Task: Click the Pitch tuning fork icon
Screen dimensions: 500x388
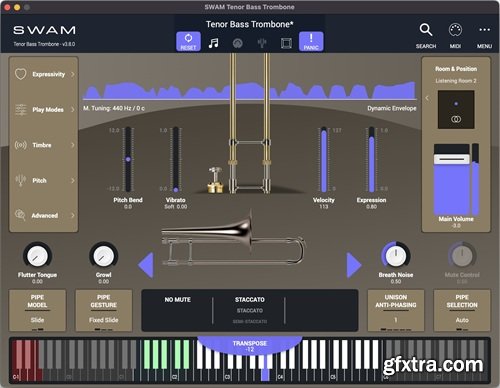Action: pos(21,180)
